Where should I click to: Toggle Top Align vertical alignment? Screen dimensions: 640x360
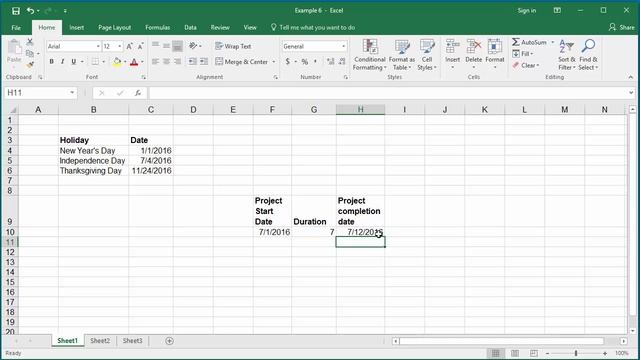click(155, 45)
